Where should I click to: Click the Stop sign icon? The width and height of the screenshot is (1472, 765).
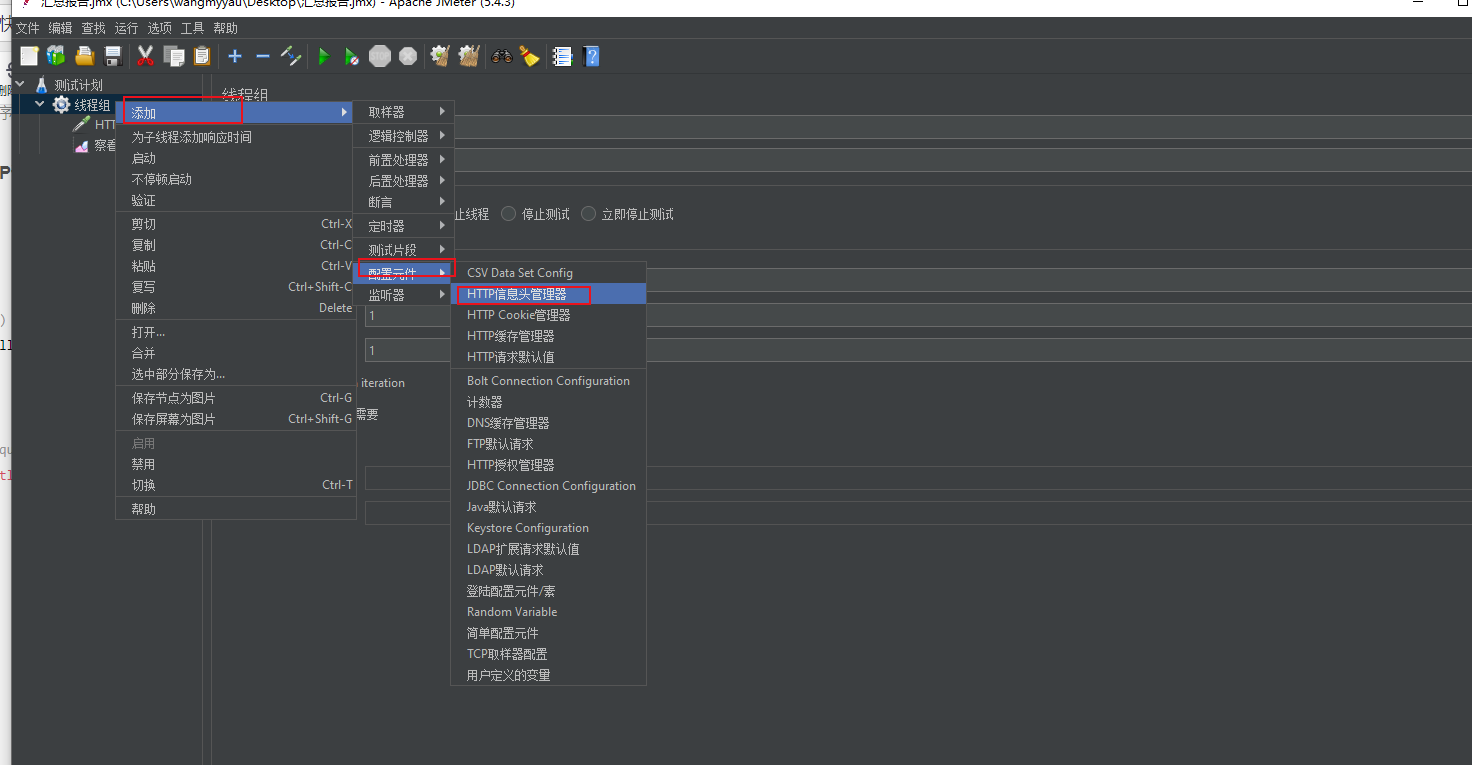[x=380, y=57]
